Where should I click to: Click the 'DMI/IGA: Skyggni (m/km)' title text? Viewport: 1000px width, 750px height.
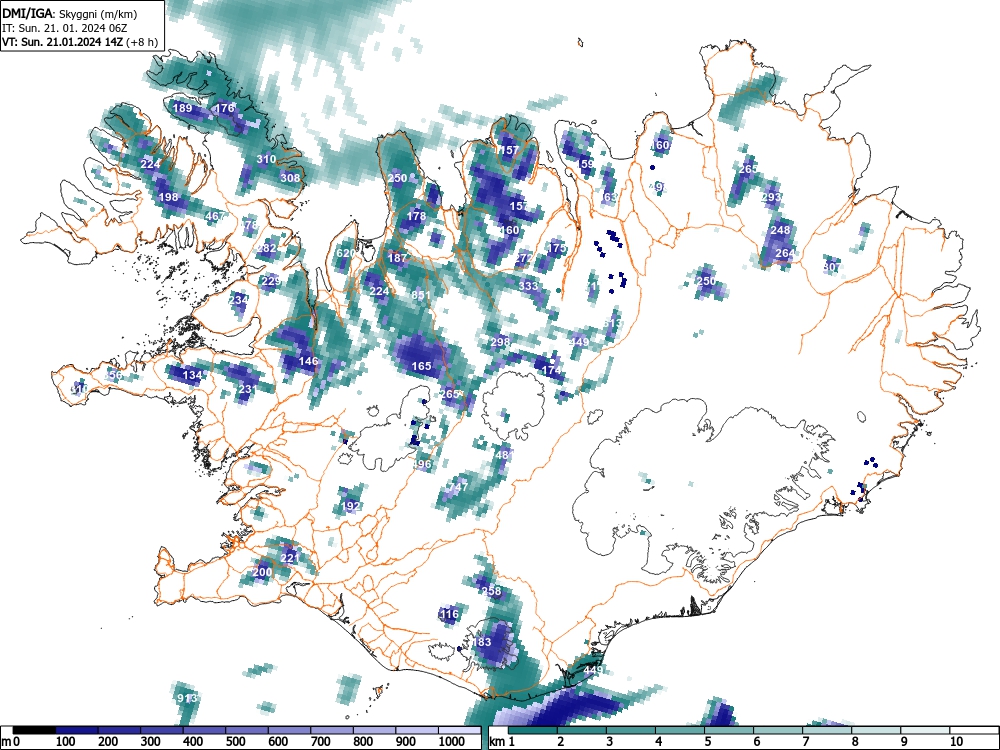coord(70,13)
